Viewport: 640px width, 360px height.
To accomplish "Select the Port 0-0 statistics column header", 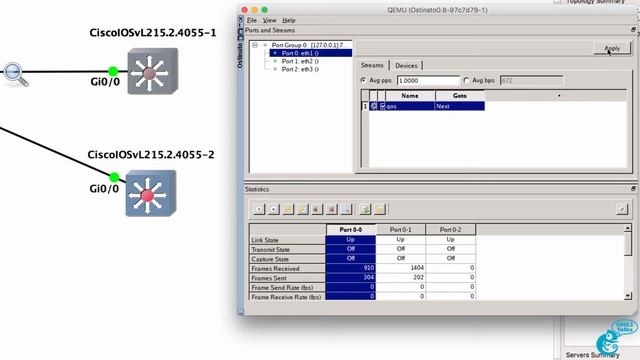I will (351, 229).
